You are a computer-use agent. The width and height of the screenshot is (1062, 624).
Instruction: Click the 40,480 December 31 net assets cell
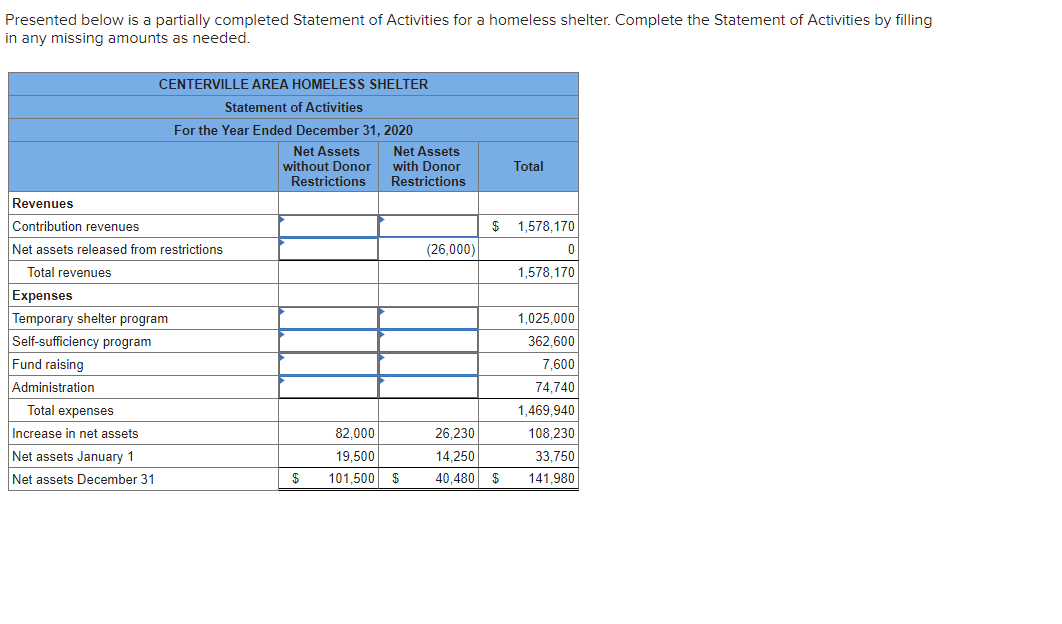[429, 479]
